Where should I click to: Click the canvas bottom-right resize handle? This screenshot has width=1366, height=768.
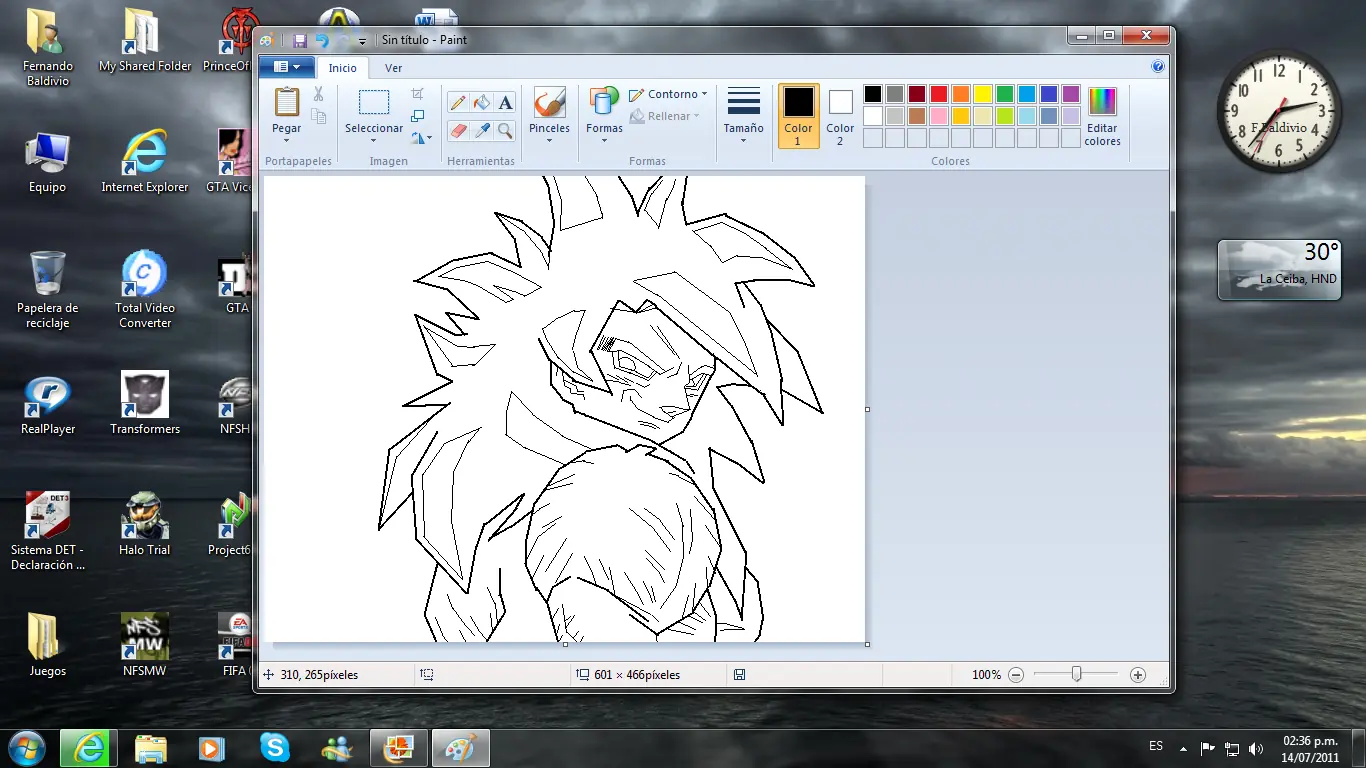[x=867, y=644]
